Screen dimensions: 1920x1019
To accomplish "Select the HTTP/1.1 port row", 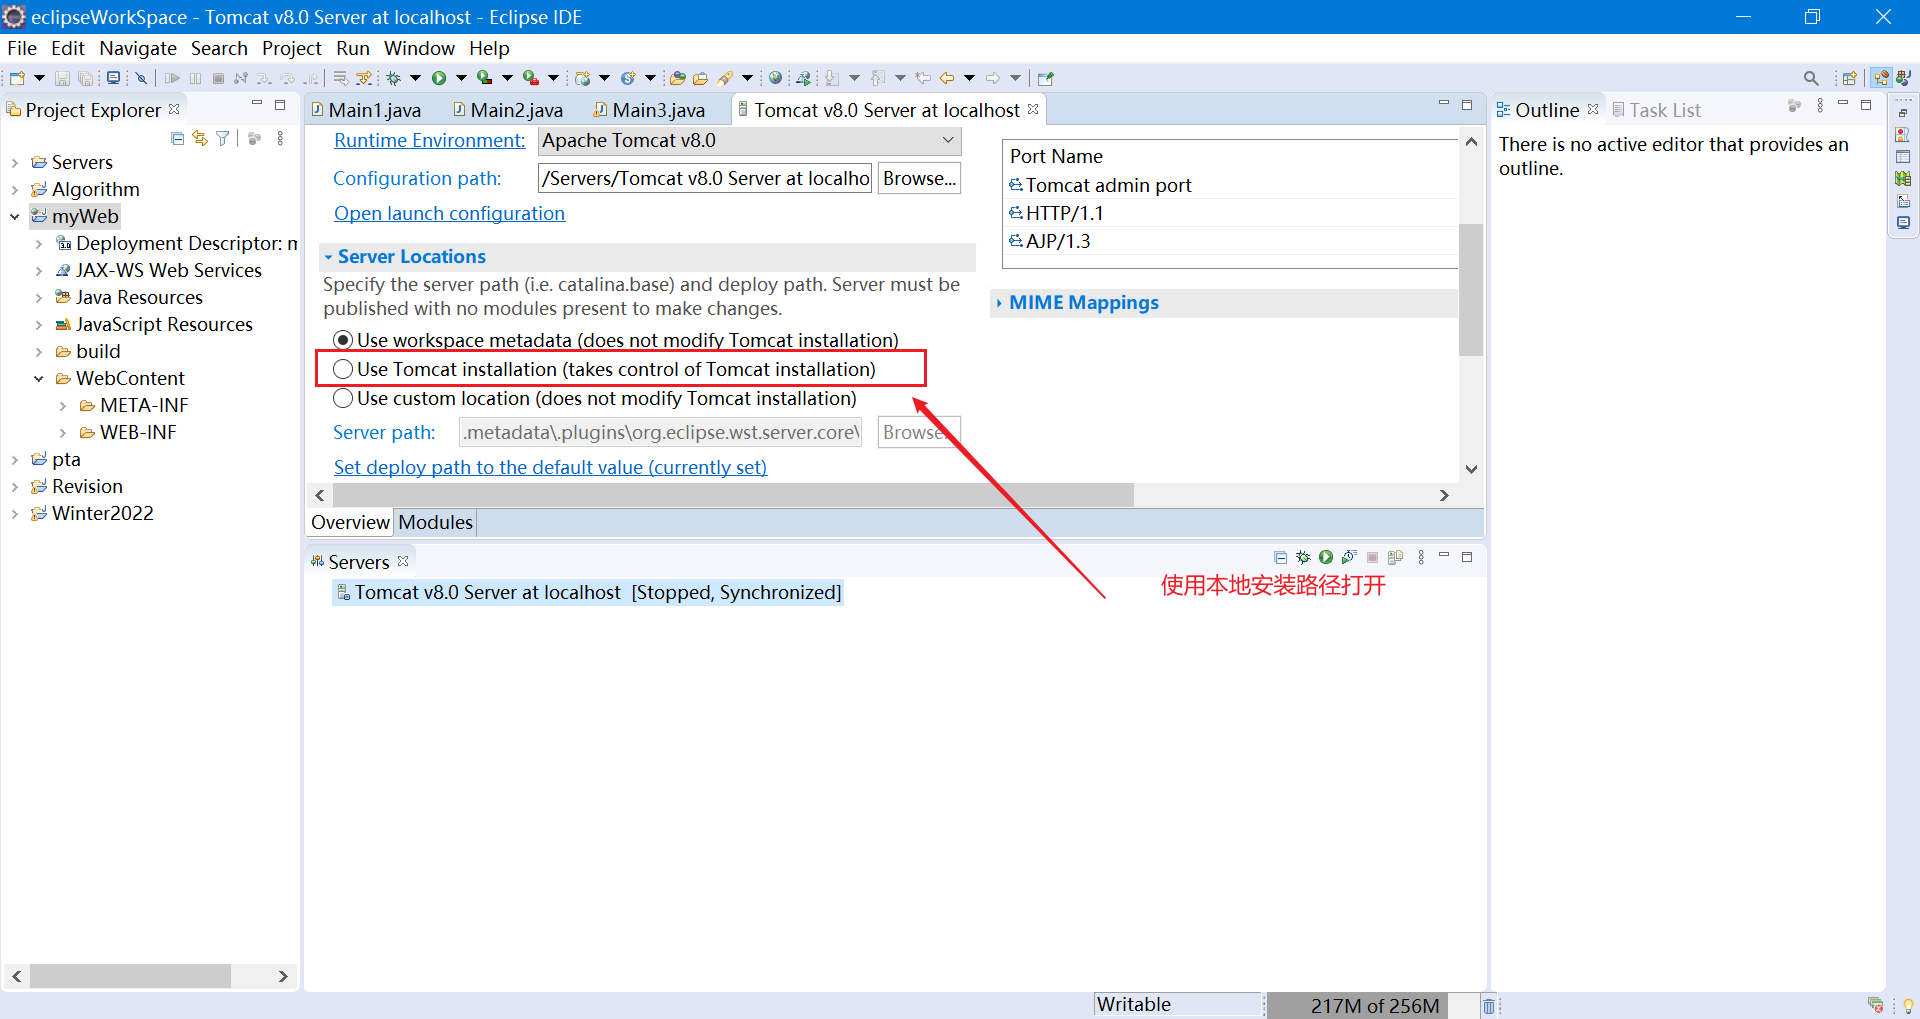I will [1230, 213].
